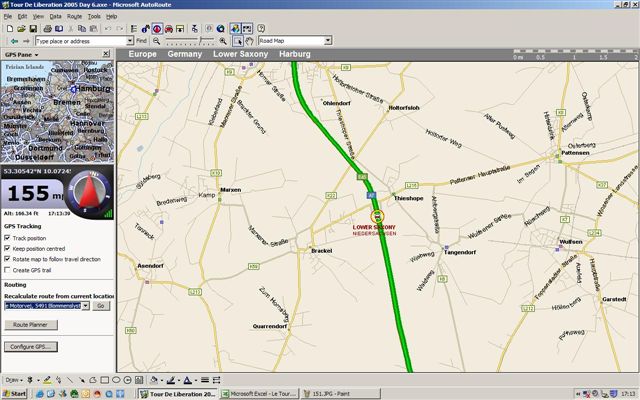Click the Harburg breadcrumb link
Image resolution: width=640 pixels, height=400 pixels.
[x=295, y=54]
